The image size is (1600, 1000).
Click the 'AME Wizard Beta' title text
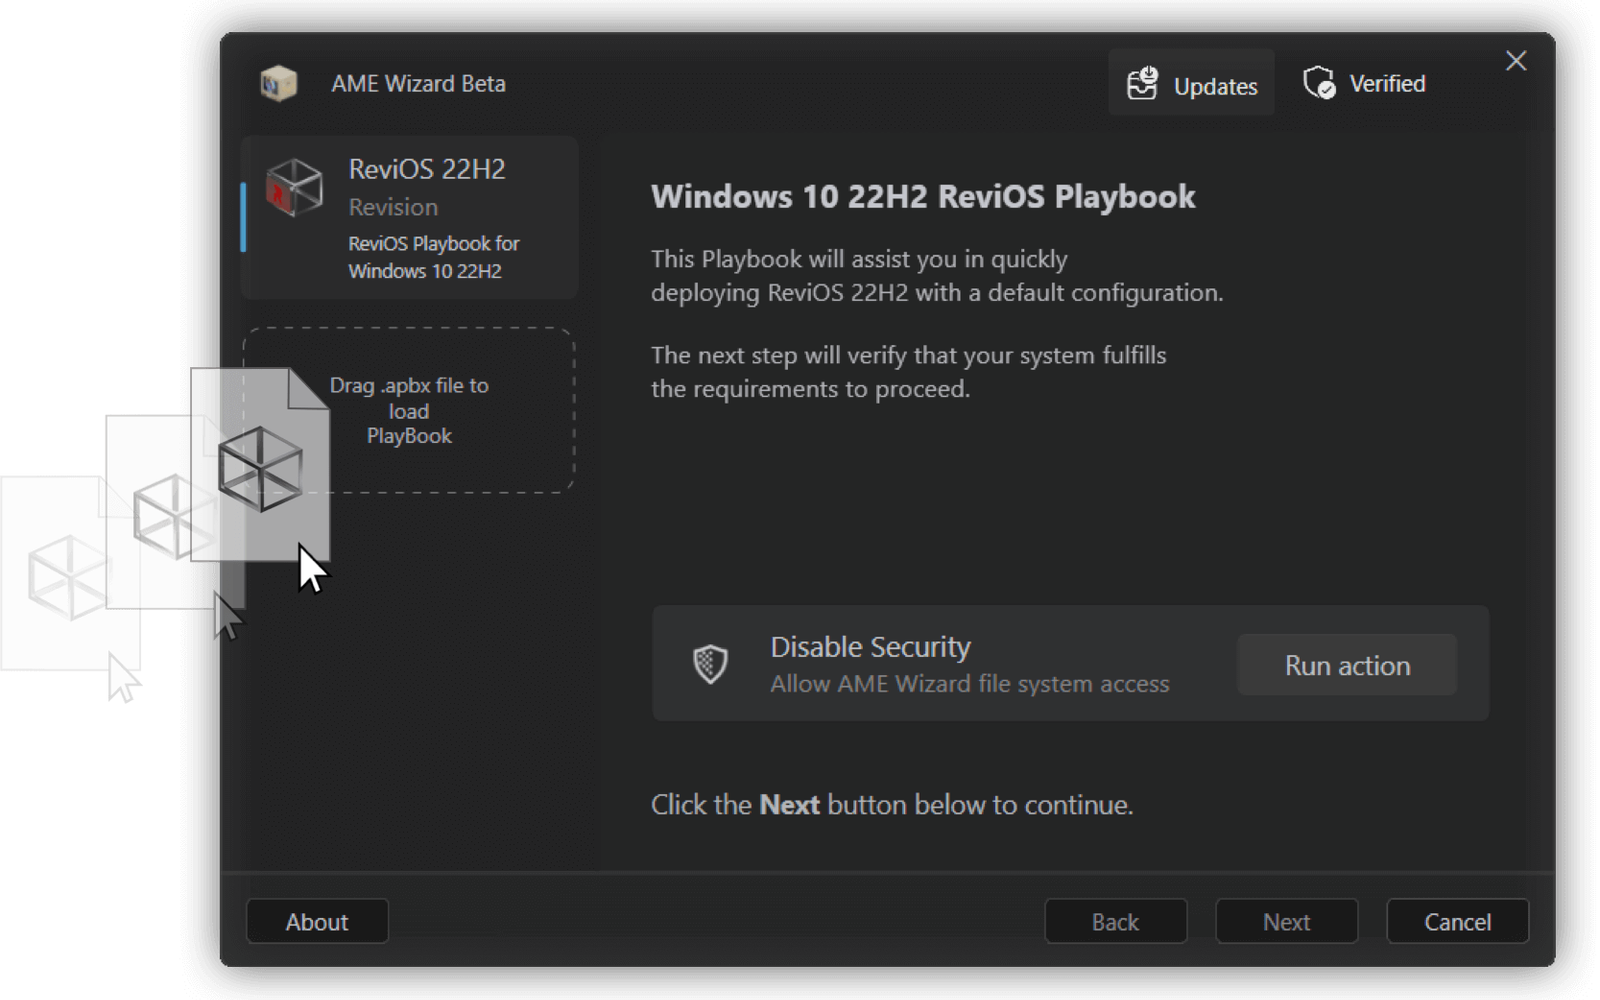point(419,84)
